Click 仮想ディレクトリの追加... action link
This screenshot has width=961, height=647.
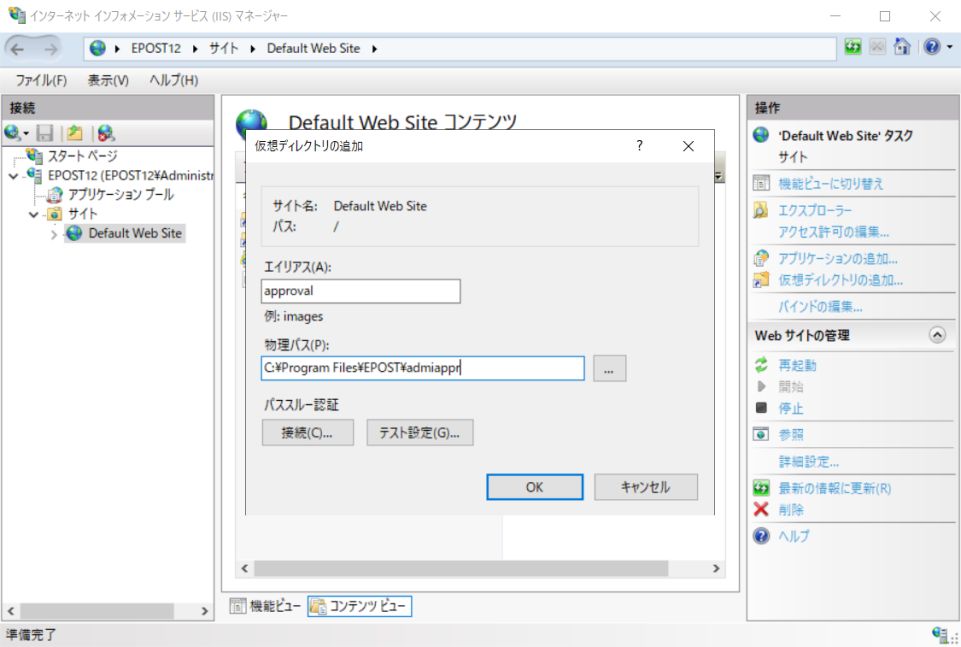[840, 280]
